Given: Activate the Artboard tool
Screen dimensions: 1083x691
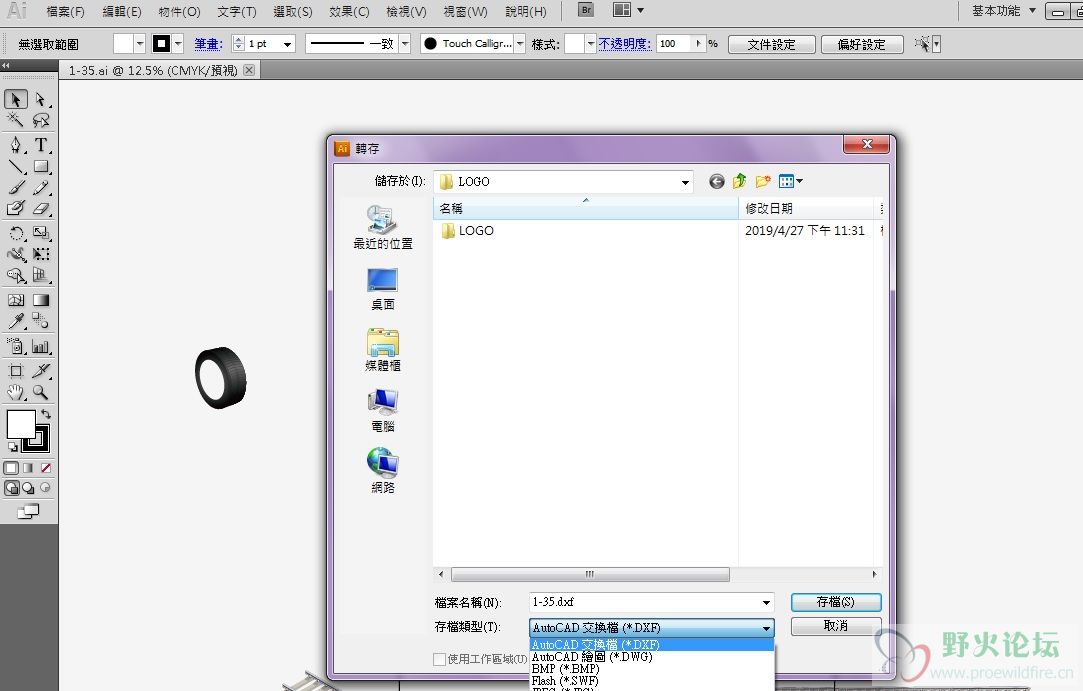Looking at the screenshot, I should pos(16,371).
